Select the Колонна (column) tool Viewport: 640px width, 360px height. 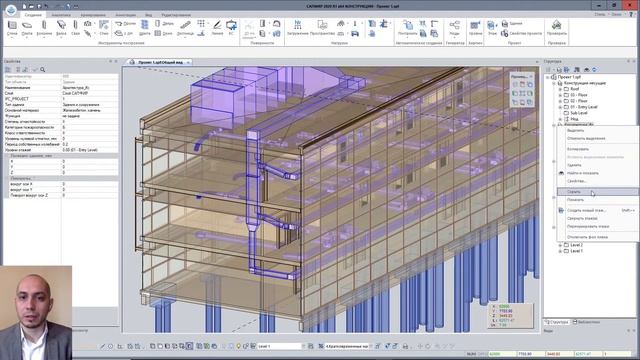click(44, 28)
